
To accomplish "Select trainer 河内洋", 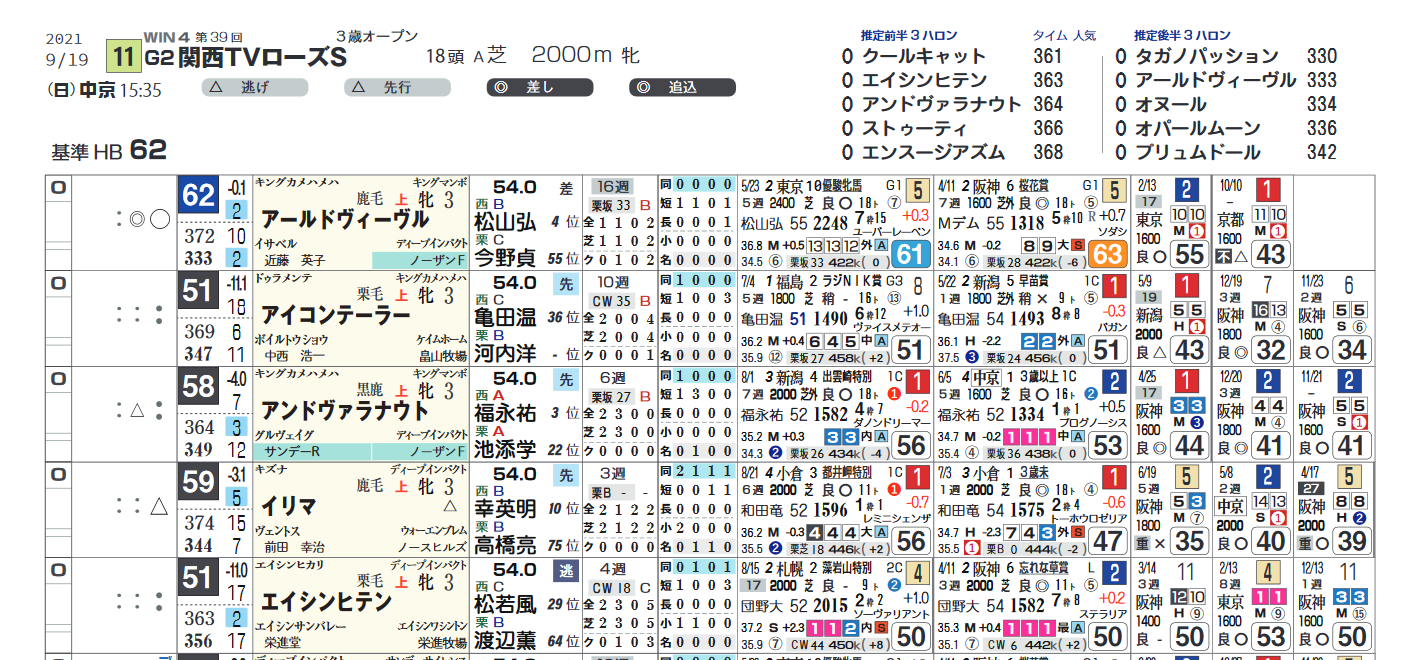I will coord(507,355).
